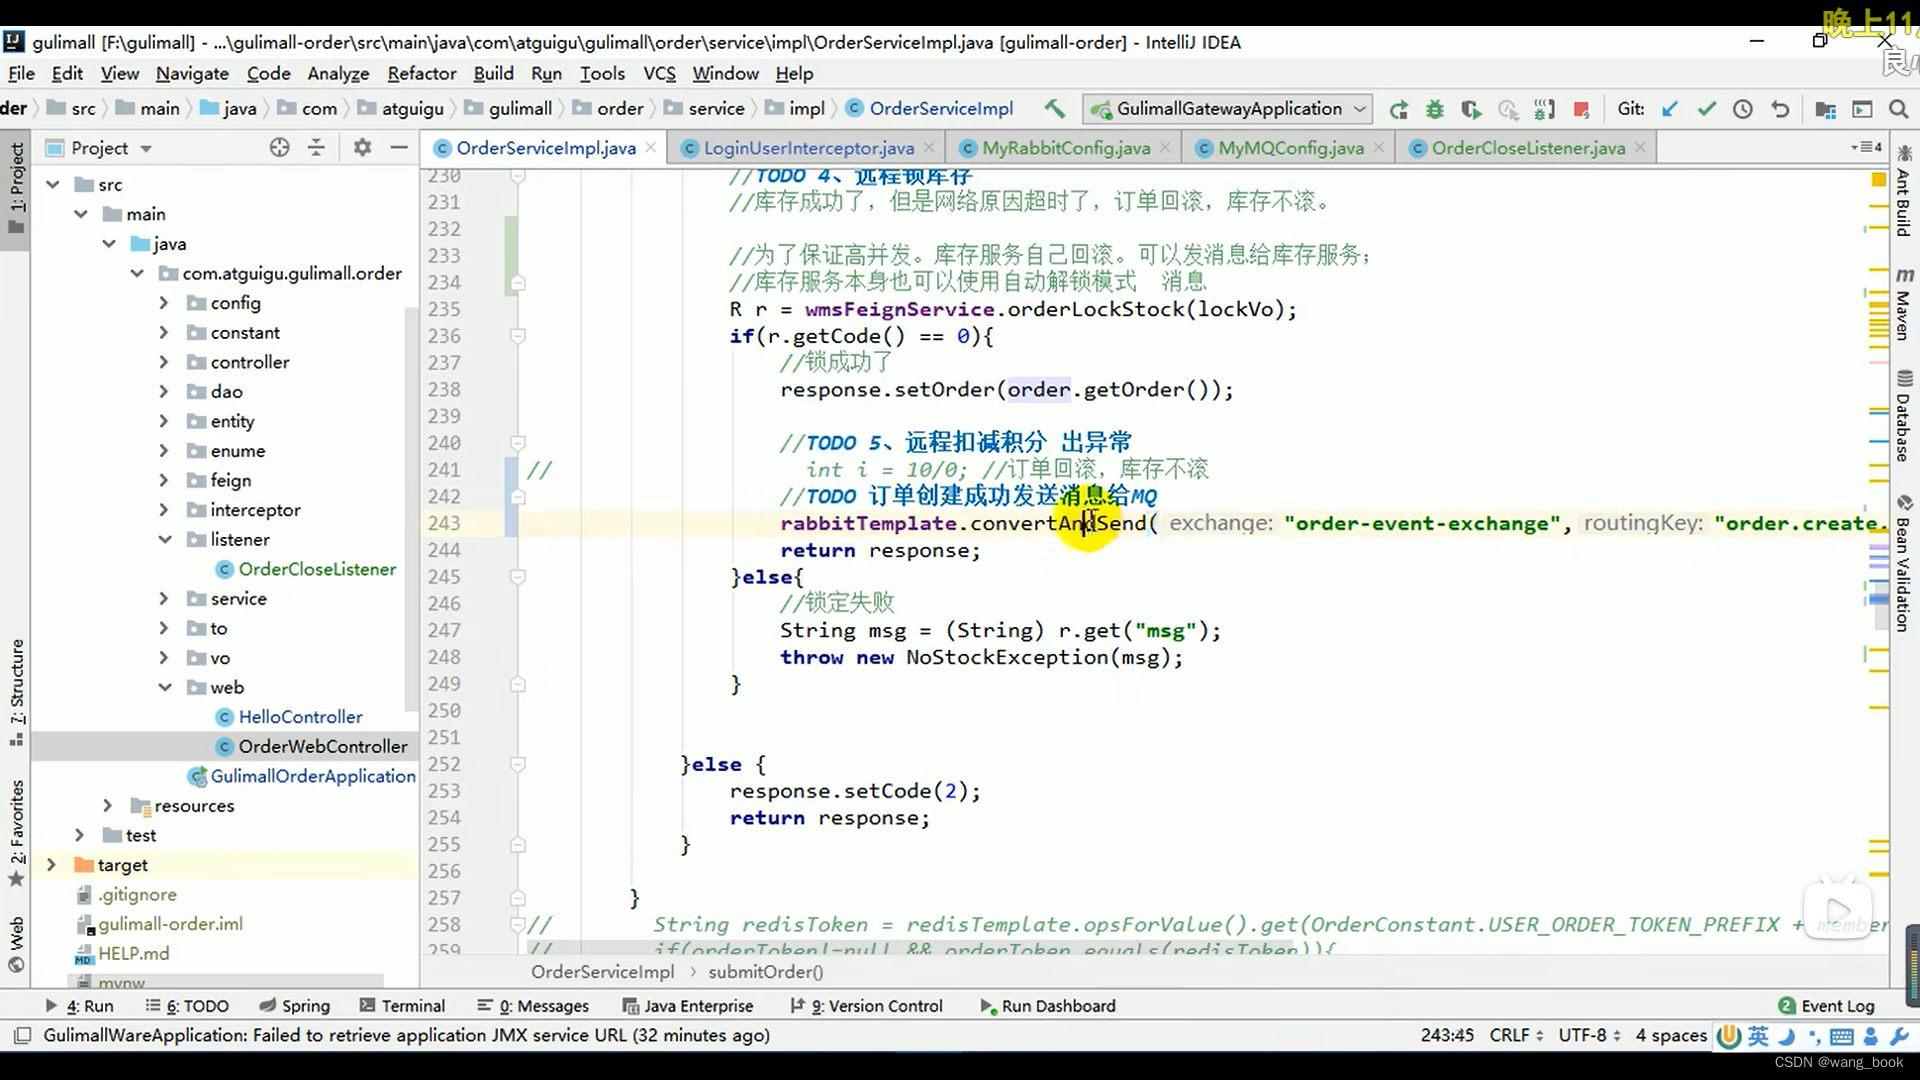Click the Build project hammer icon

tap(1054, 109)
